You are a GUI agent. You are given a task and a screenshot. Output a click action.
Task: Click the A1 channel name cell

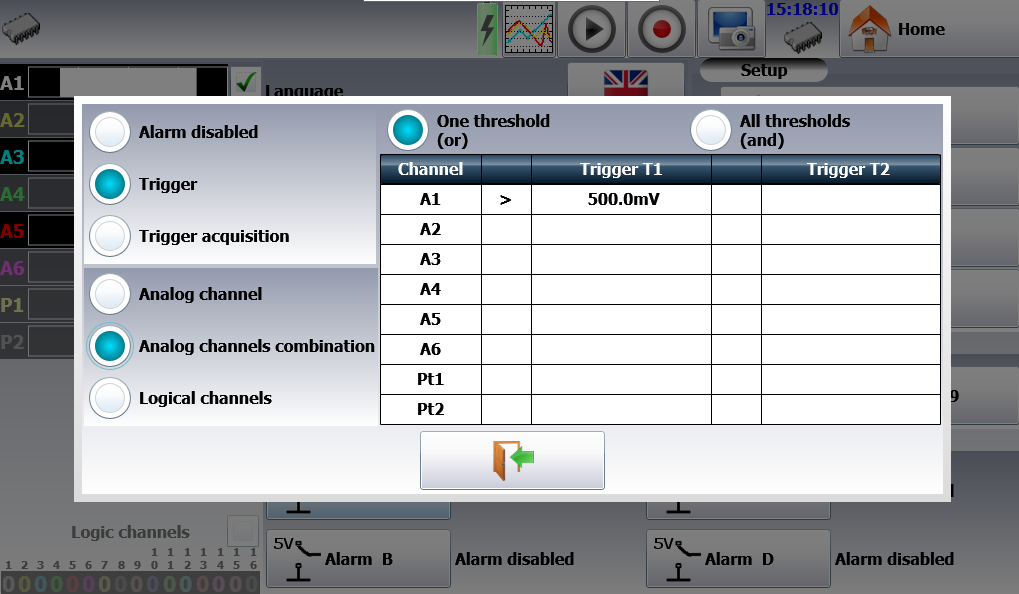click(x=431, y=200)
